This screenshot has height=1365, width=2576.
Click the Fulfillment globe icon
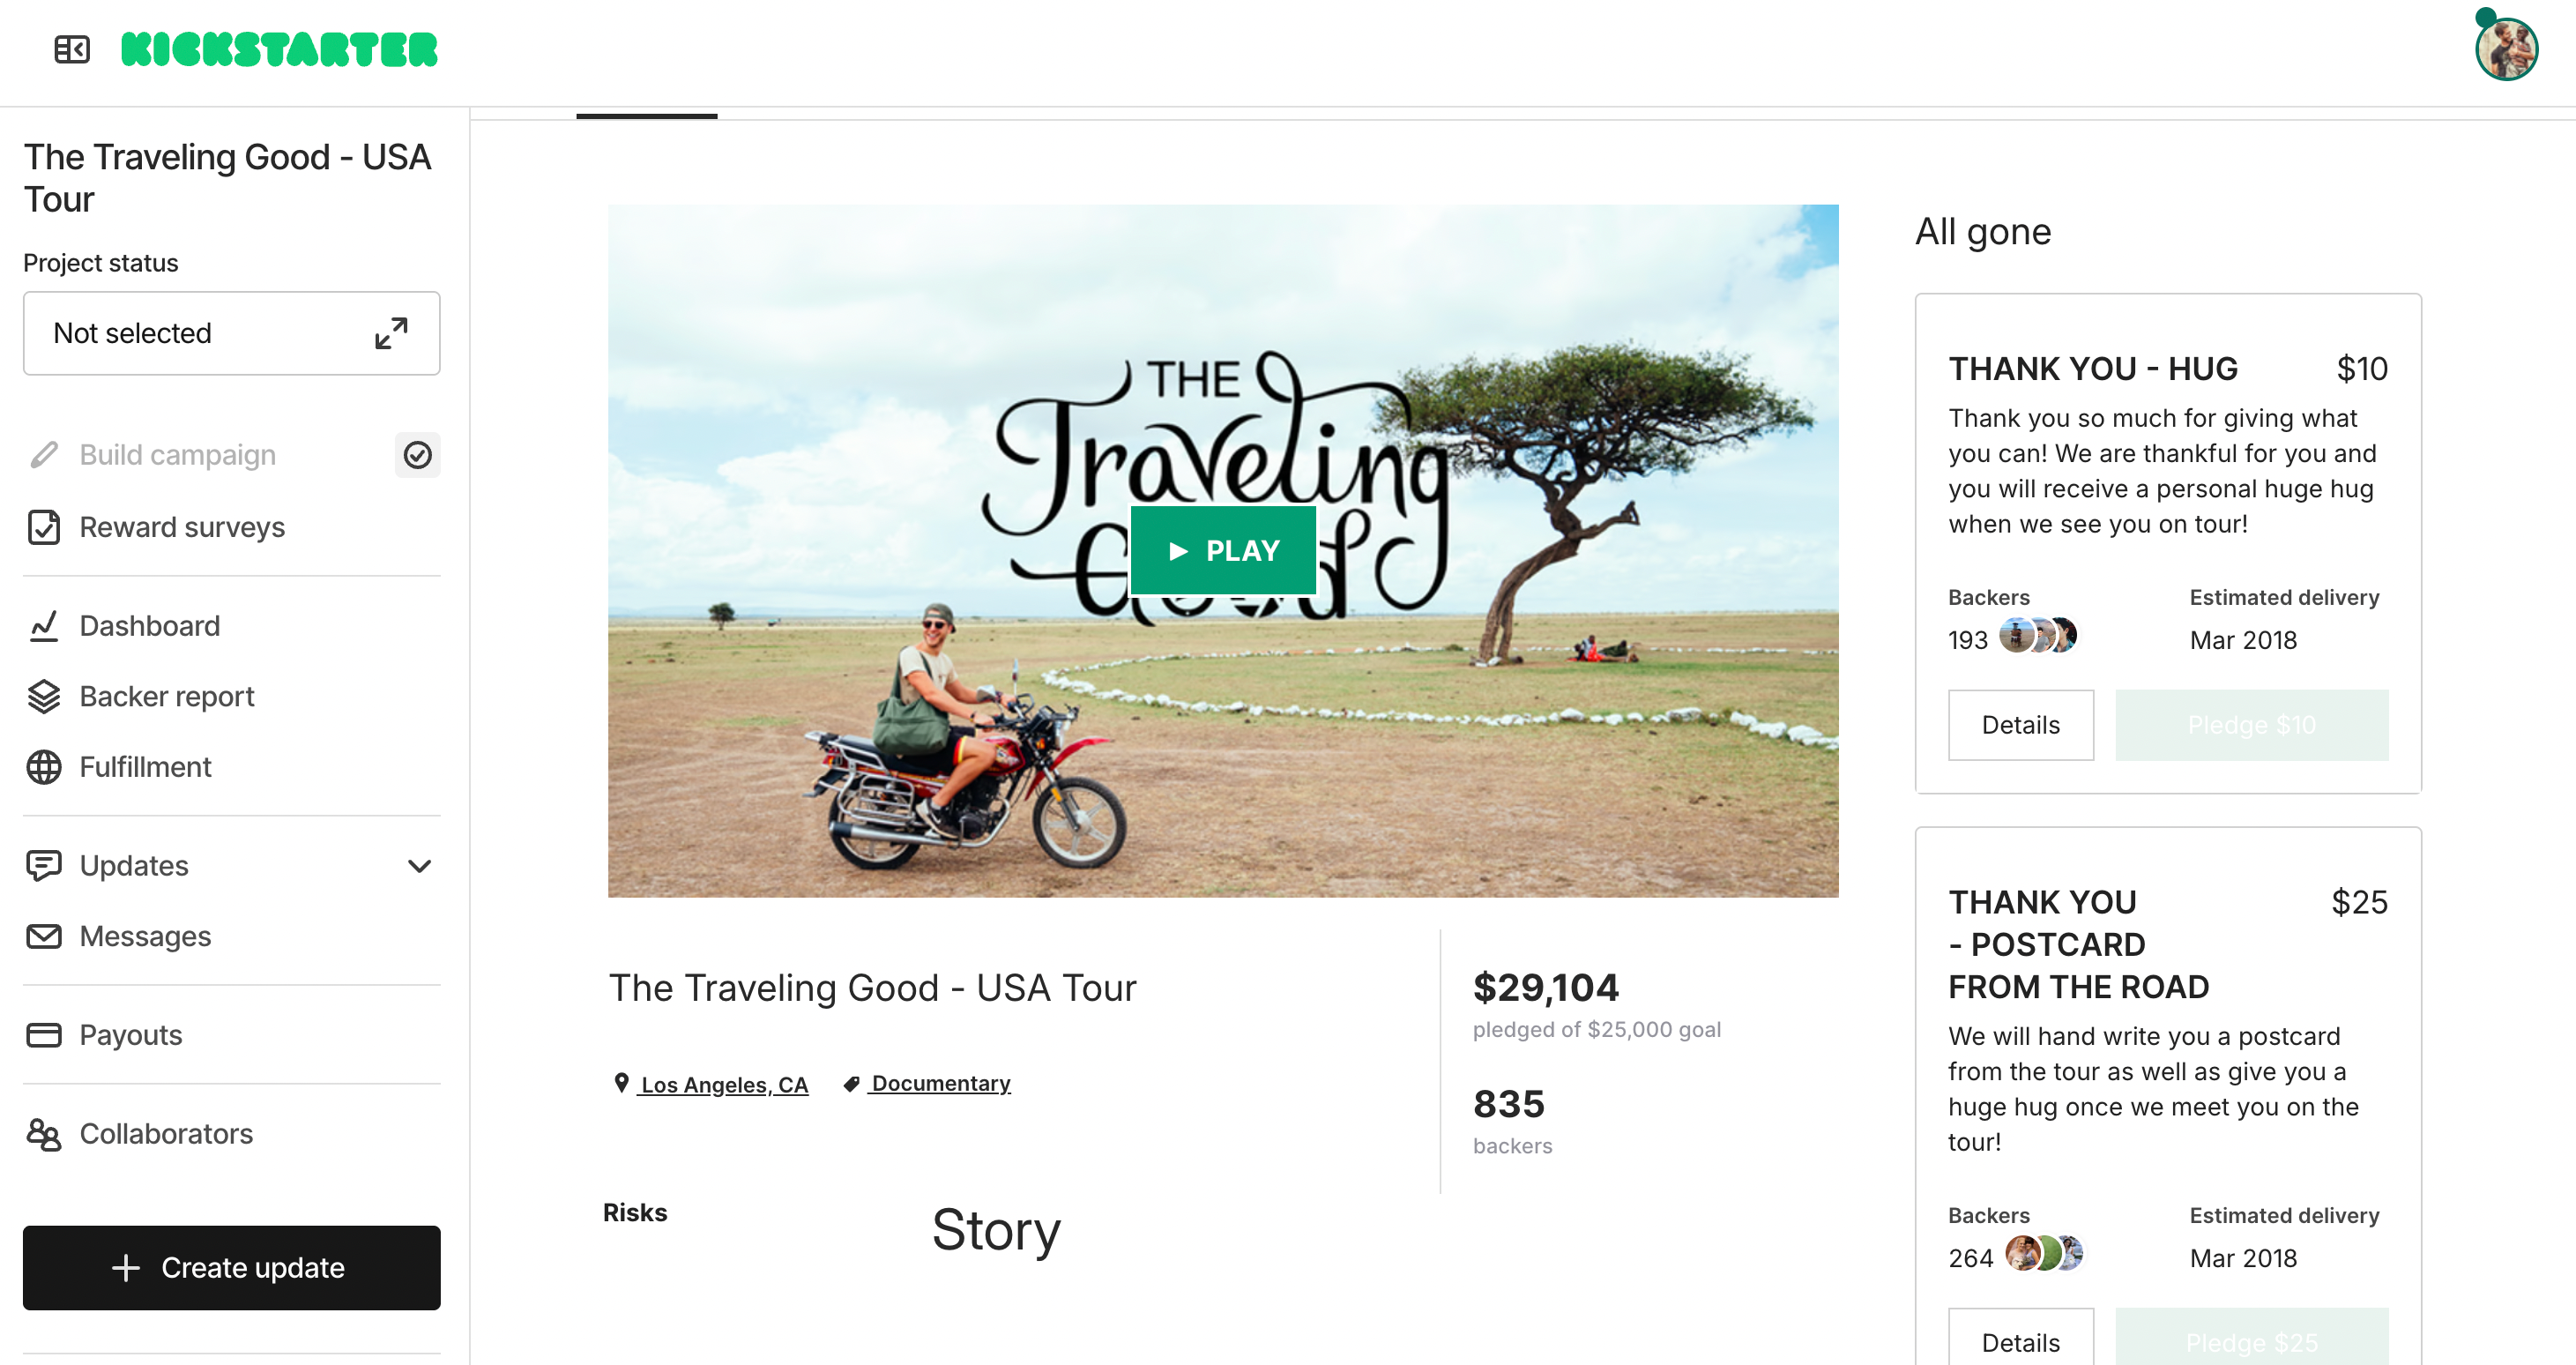click(44, 767)
